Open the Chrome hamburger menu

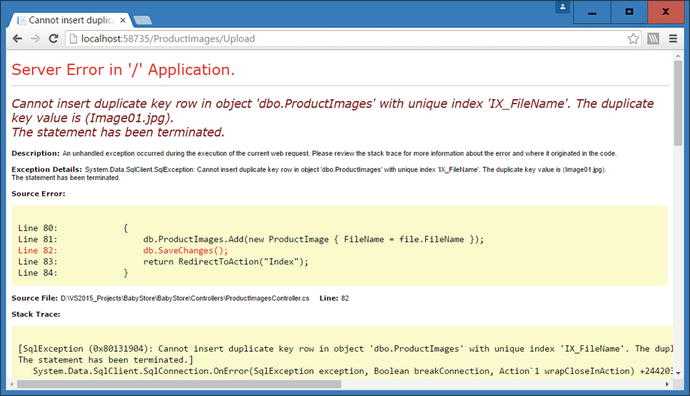point(673,39)
